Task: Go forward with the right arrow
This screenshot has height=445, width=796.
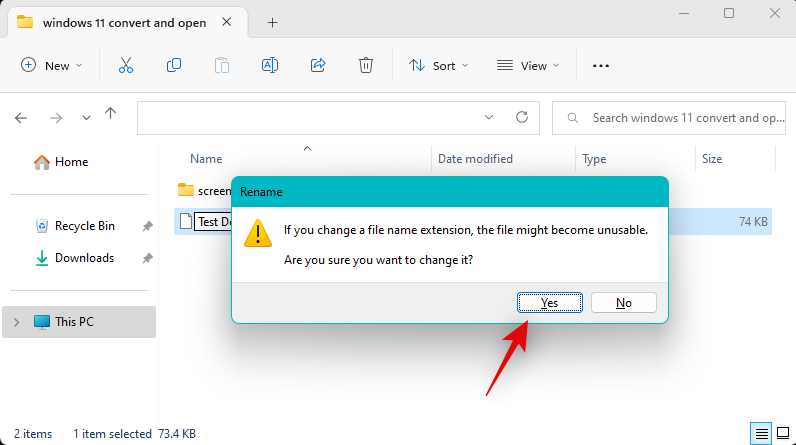Action: (x=56, y=118)
